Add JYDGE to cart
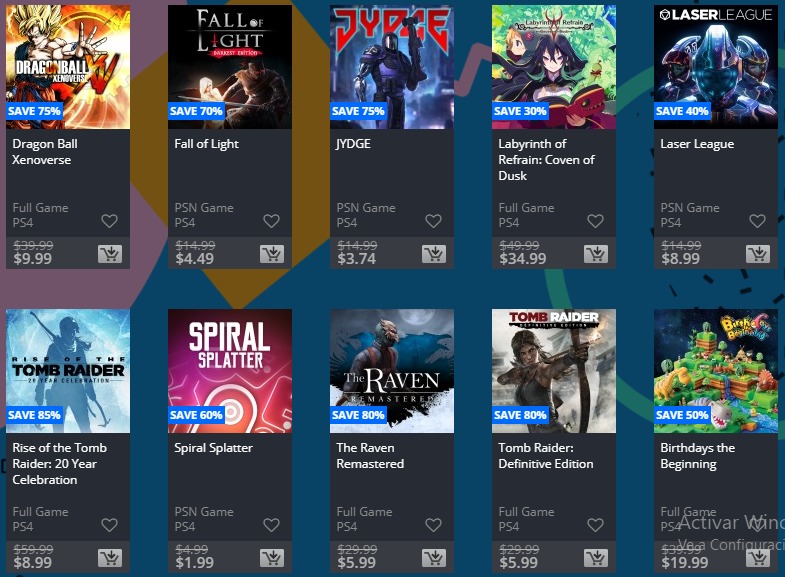This screenshot has width=785, height=577. [434, 254]
